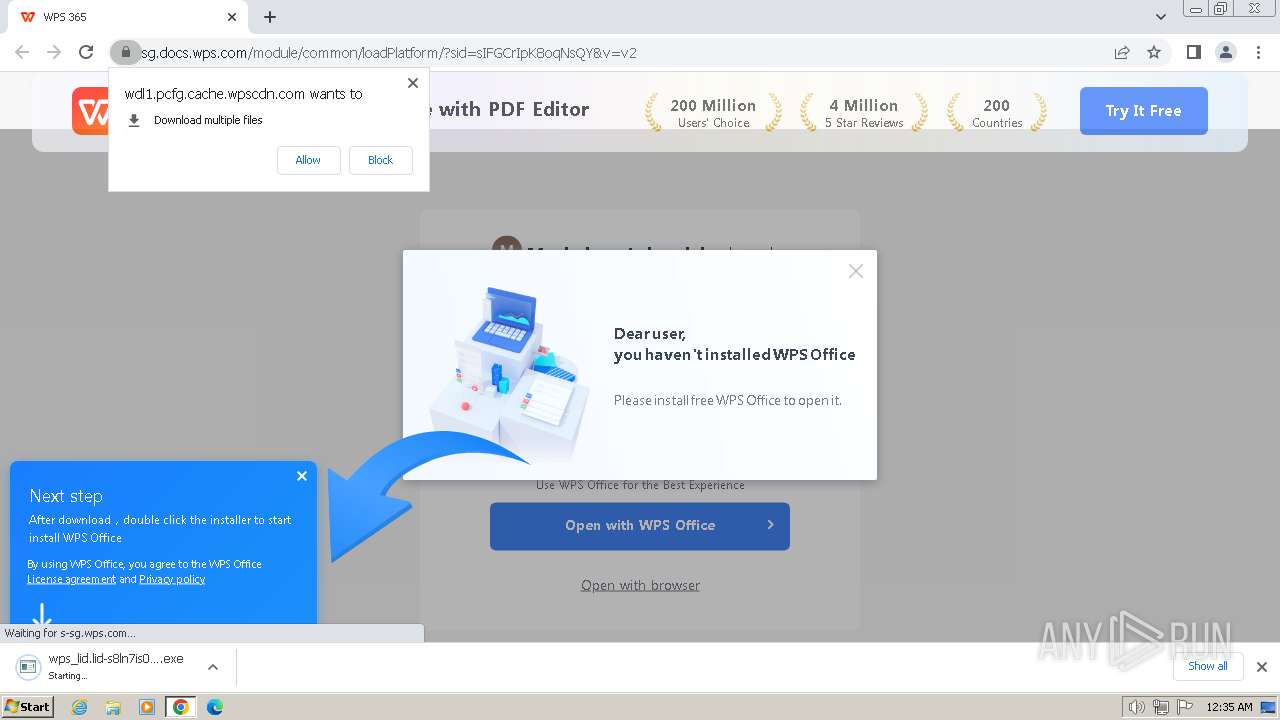Click the 12:35 AM clock
This screenshot has width=1280, height=720.
[x=1229, y=707]
